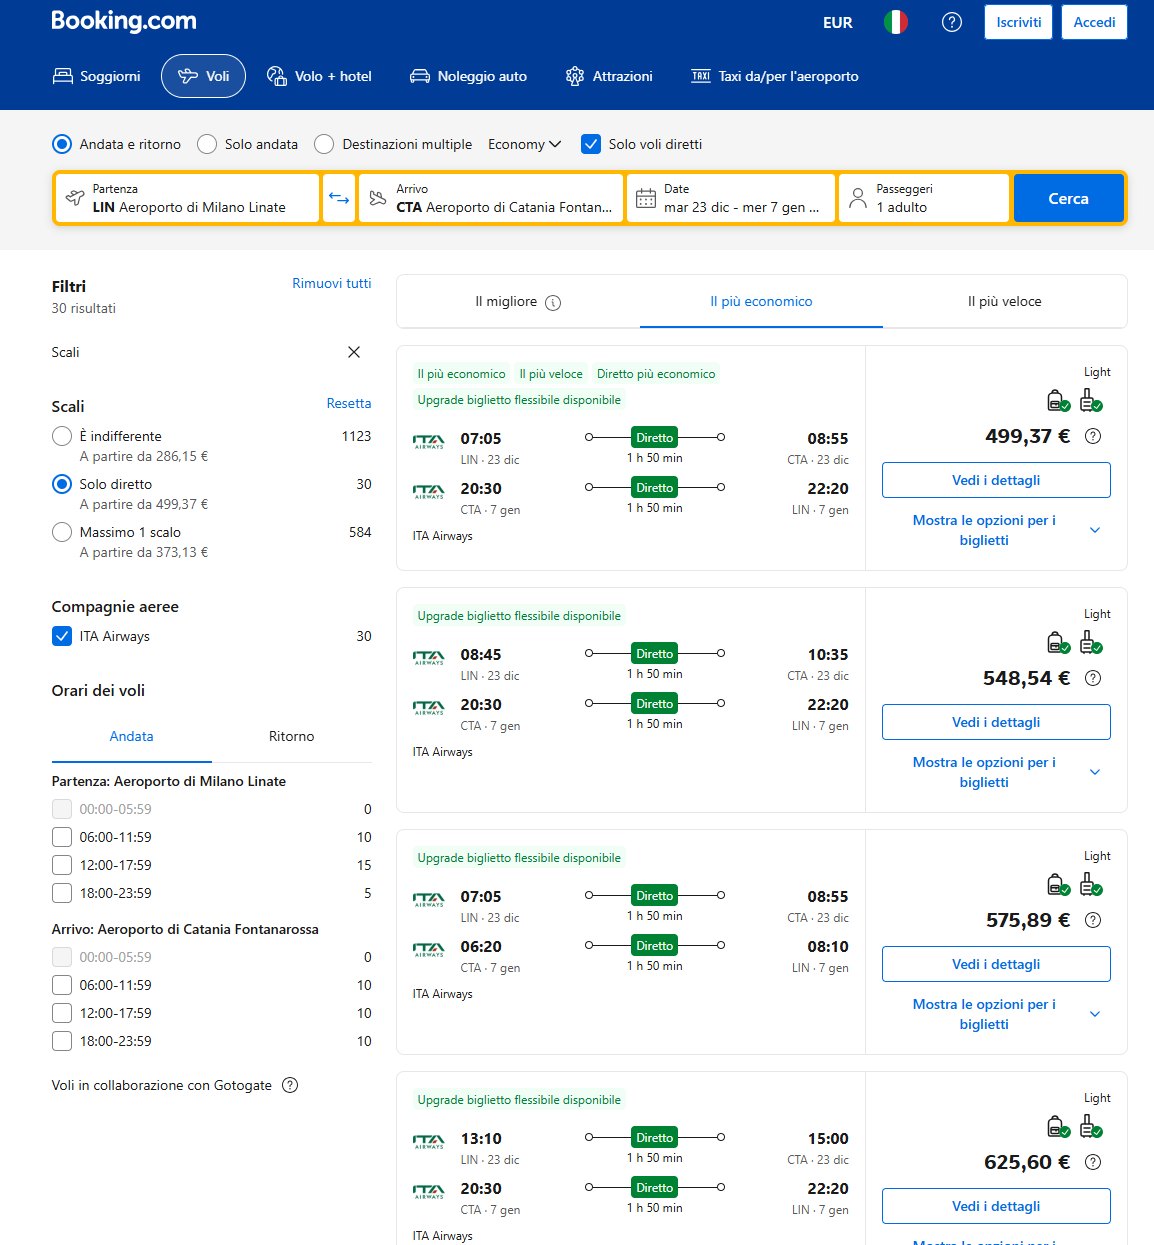Click the price info icon beside 575,89 €
This screenshot has width=1154, height=1245.
1093,920
